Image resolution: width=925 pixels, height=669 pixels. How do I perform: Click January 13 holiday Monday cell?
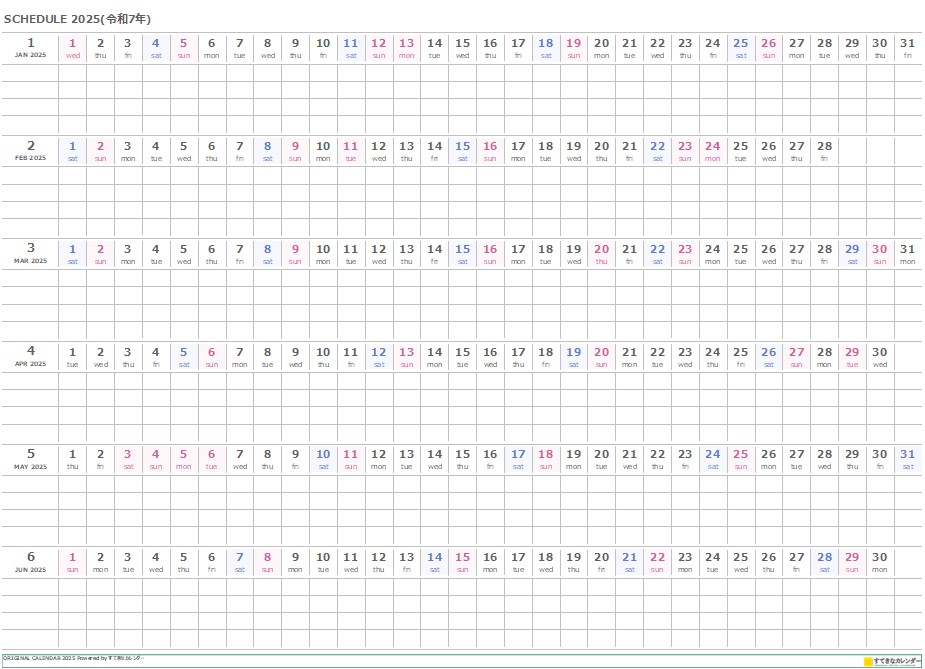pos(406,48)
